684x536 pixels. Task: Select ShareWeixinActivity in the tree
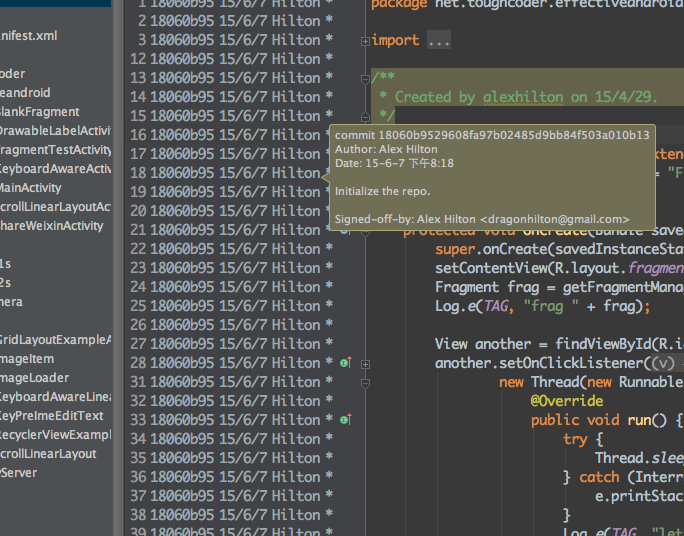[52, 226]
